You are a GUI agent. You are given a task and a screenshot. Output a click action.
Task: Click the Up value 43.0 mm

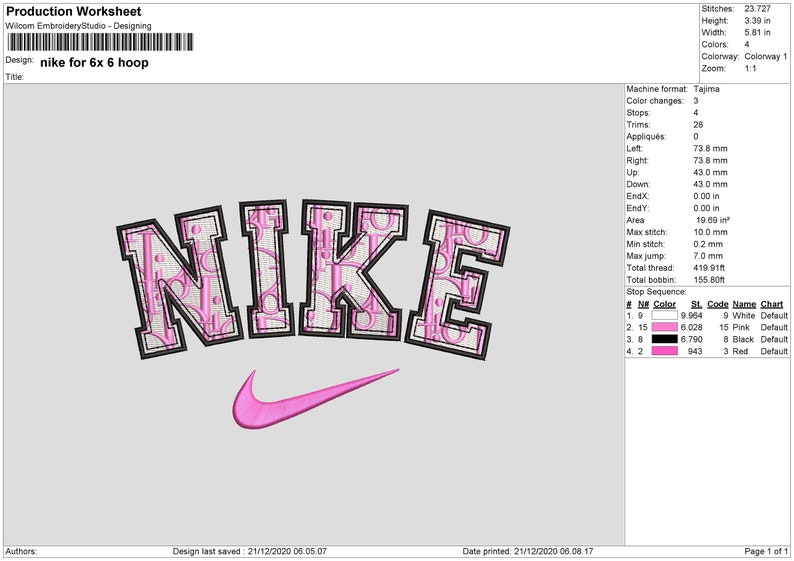click(710, 172)
